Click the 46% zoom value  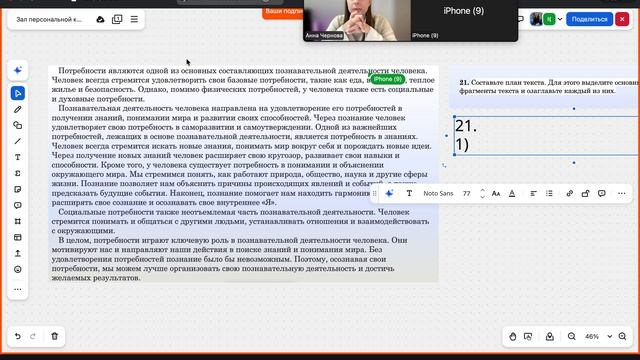coord(592,337)
